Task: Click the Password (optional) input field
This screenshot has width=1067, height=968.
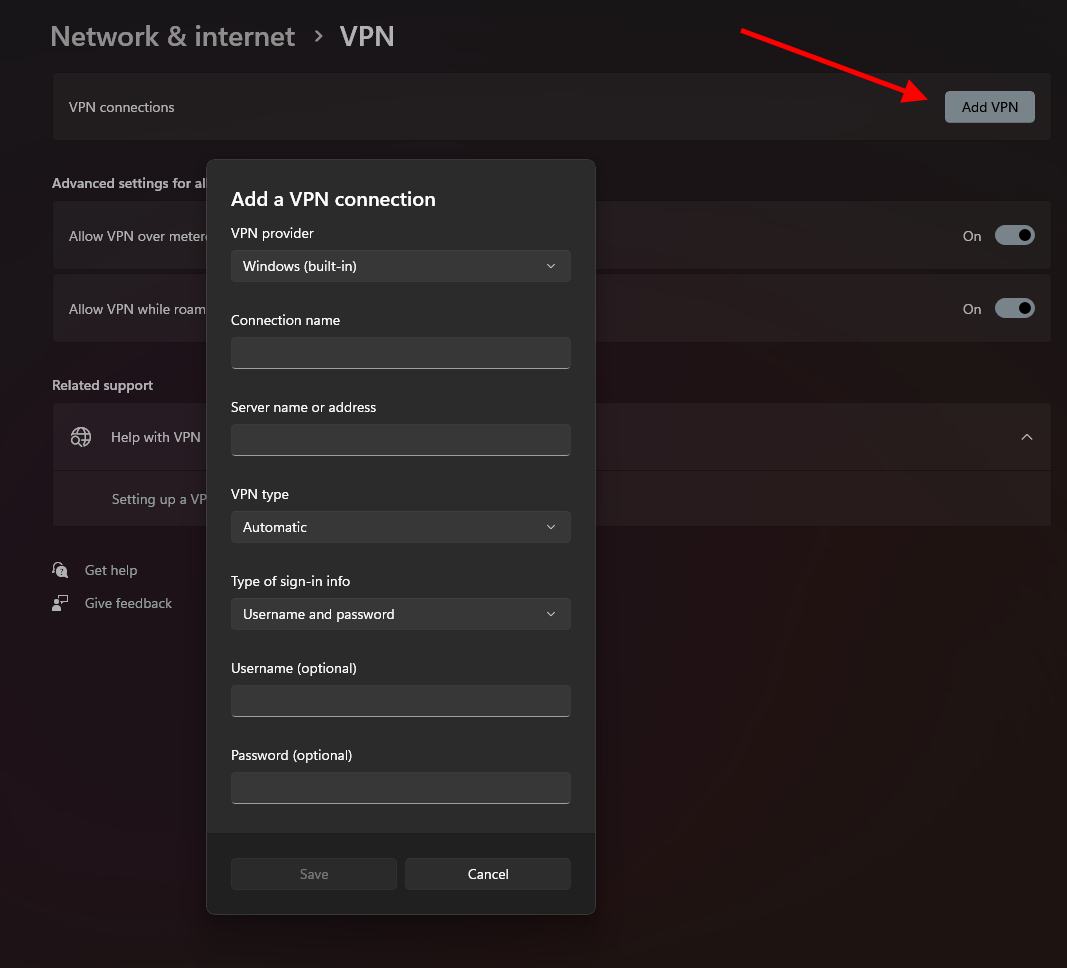Action: click(x=400, y=788)
